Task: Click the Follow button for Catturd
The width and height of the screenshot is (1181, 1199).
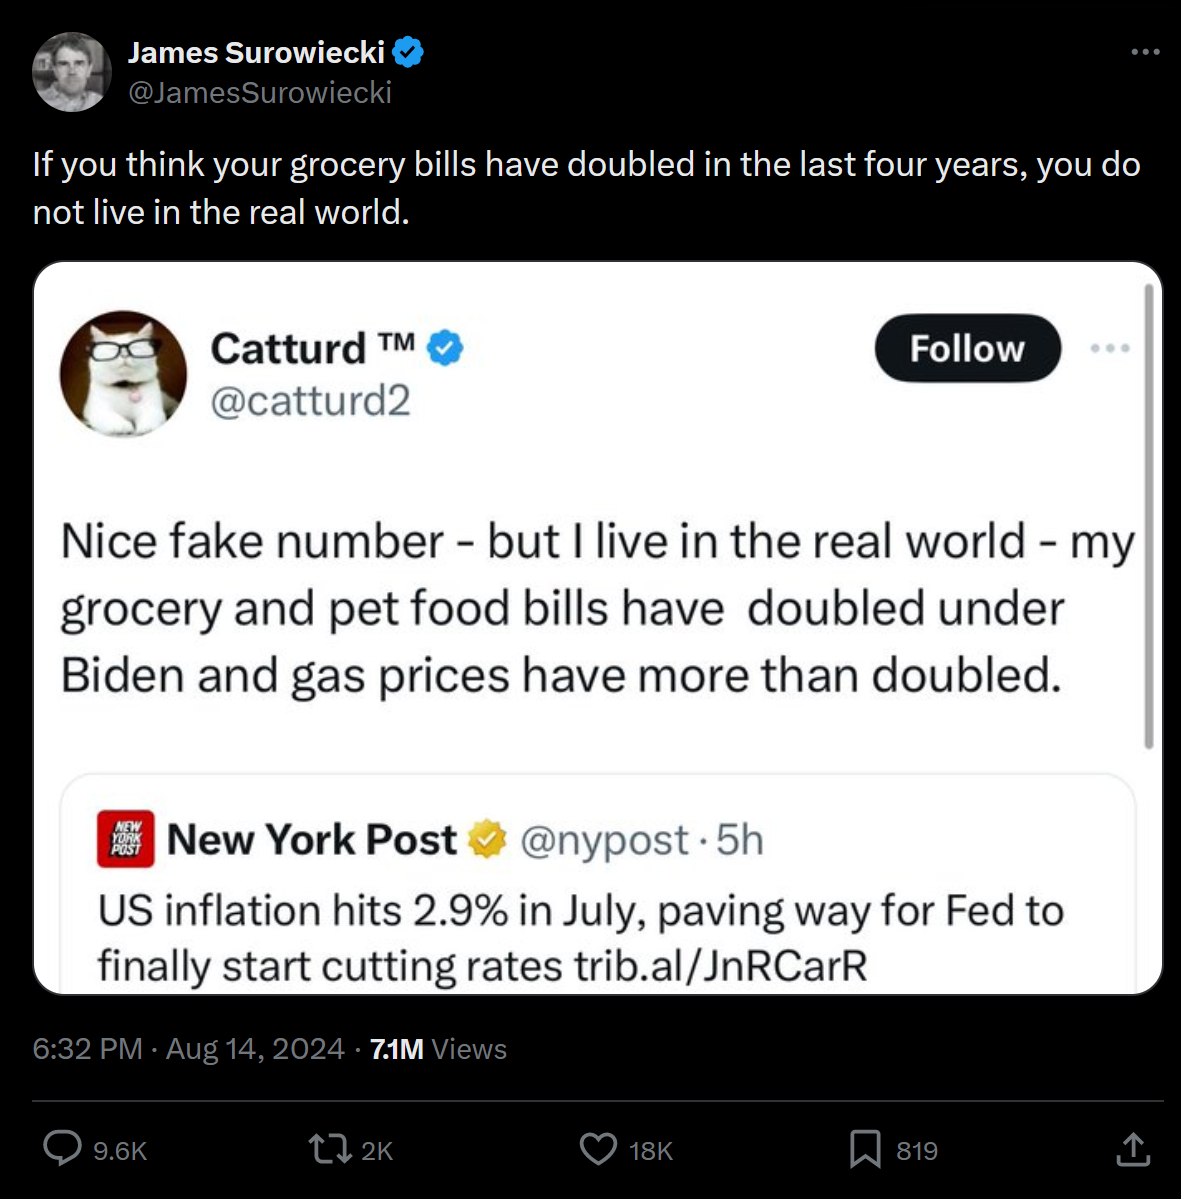Action: (968, 349)
